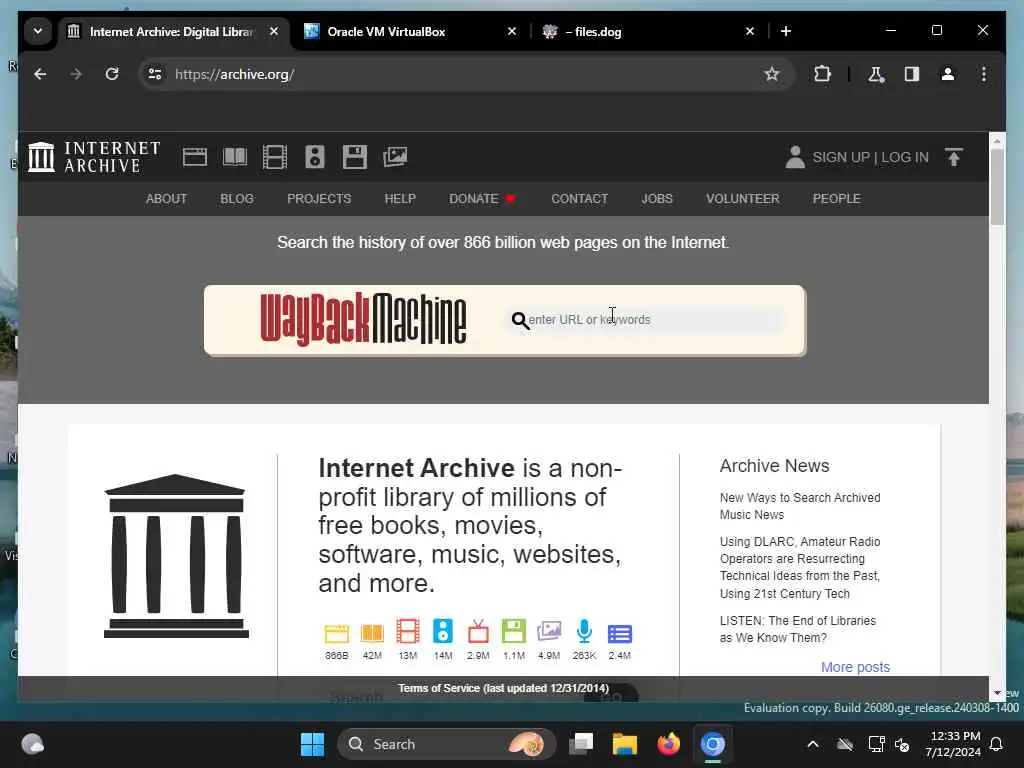Screen dimensions: 1024x768
Task: Expand the tab search dropdown arrow
Action: coord(38,31)
